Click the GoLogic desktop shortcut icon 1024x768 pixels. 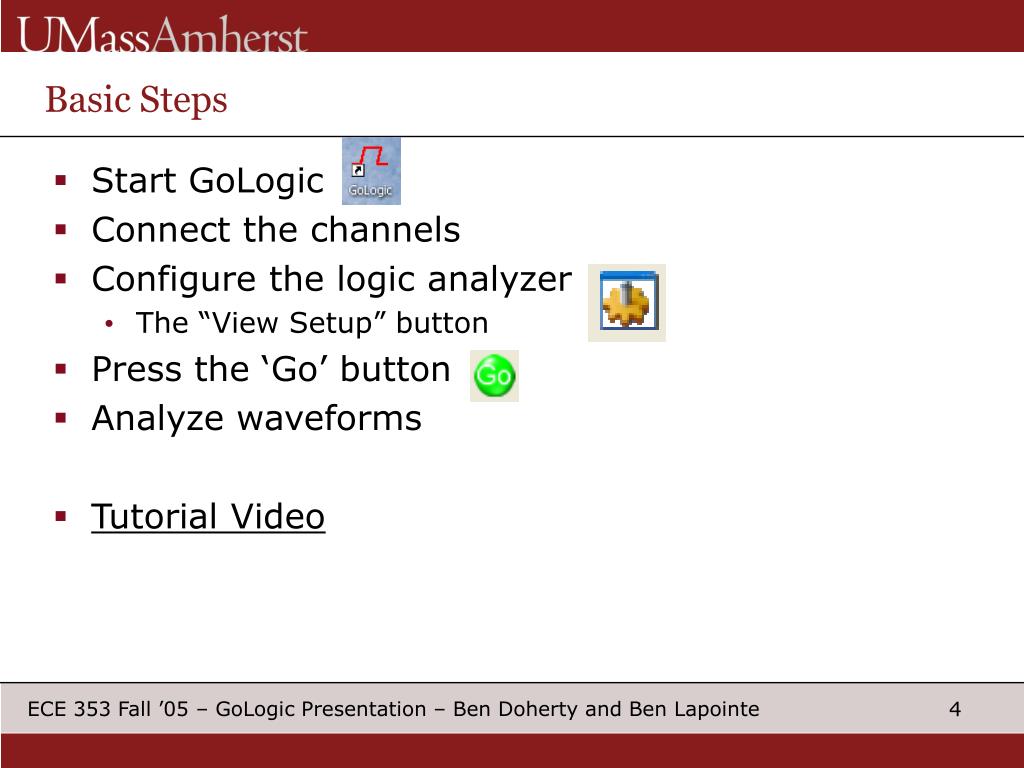click(x=371, y=171)
